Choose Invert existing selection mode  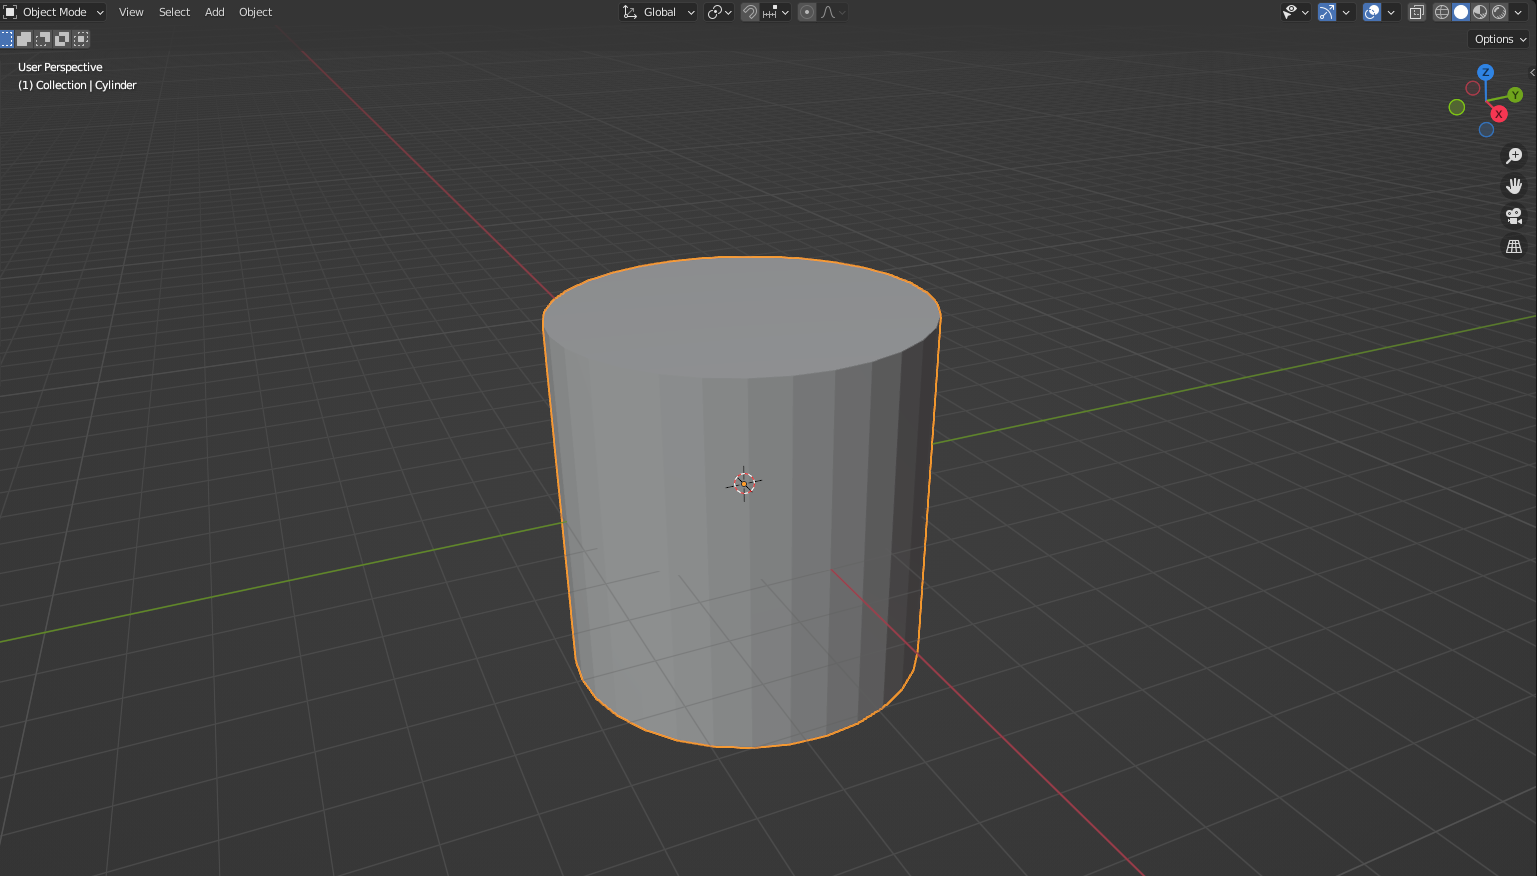click(62, 39)
